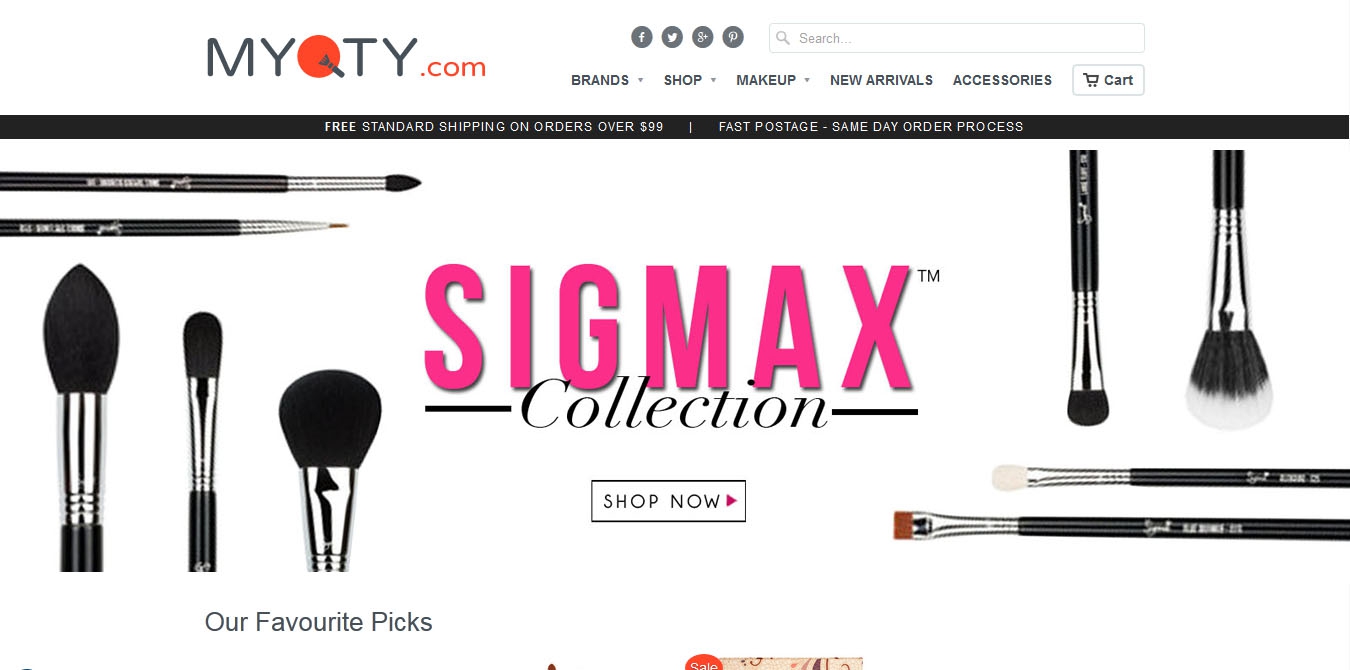Click the free standard shipping notice

[x=494, y=127]
